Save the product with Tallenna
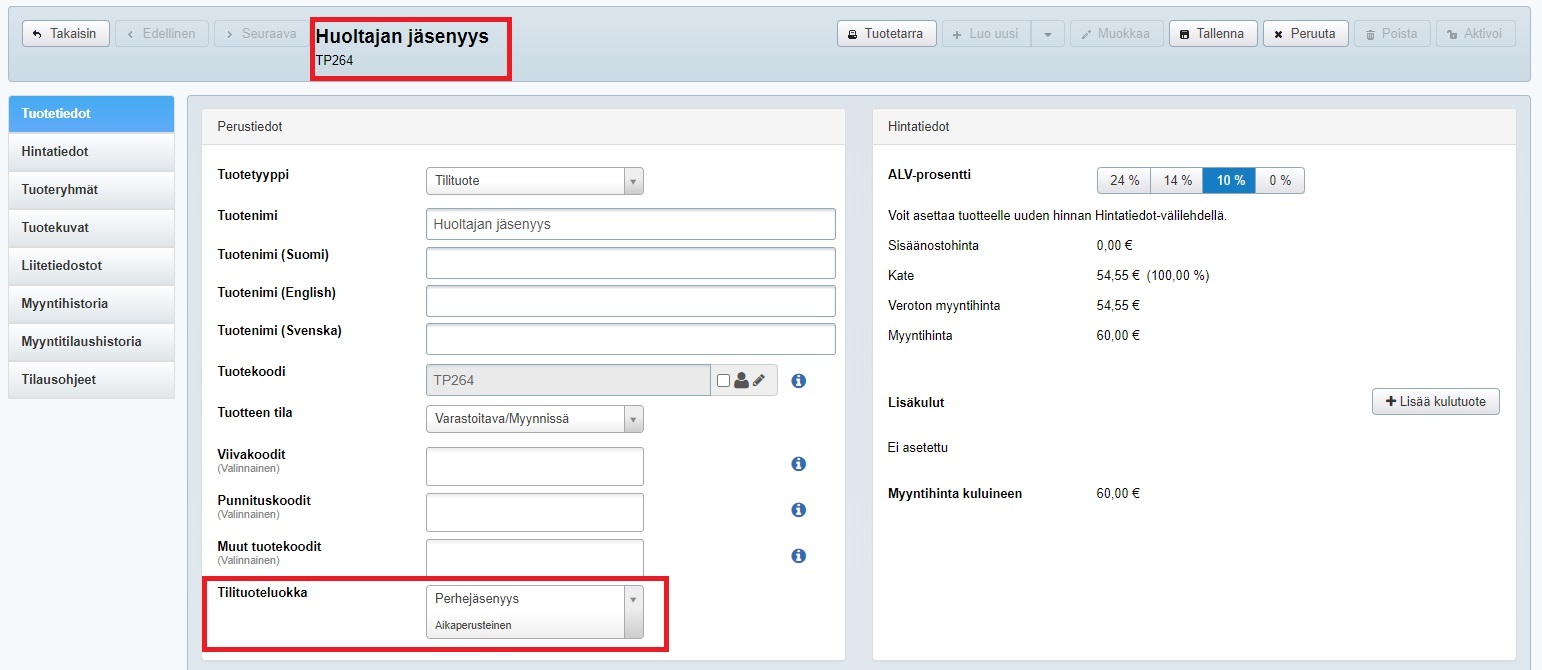Screen dimensions: 1542x670 [1212, 34]
